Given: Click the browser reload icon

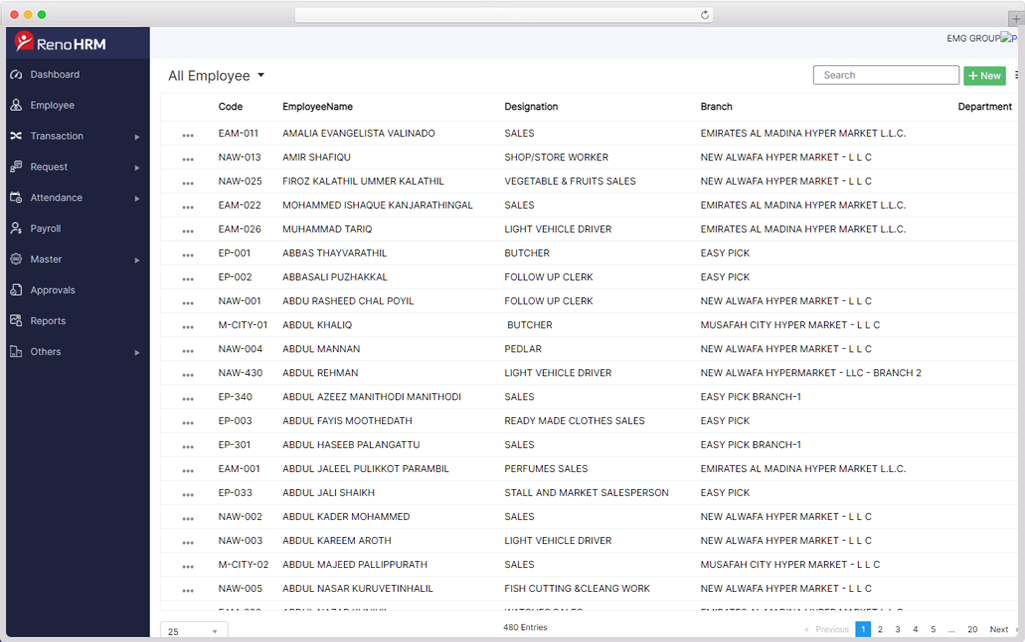Looking at the screenshot, I should [x=705, y=15].
